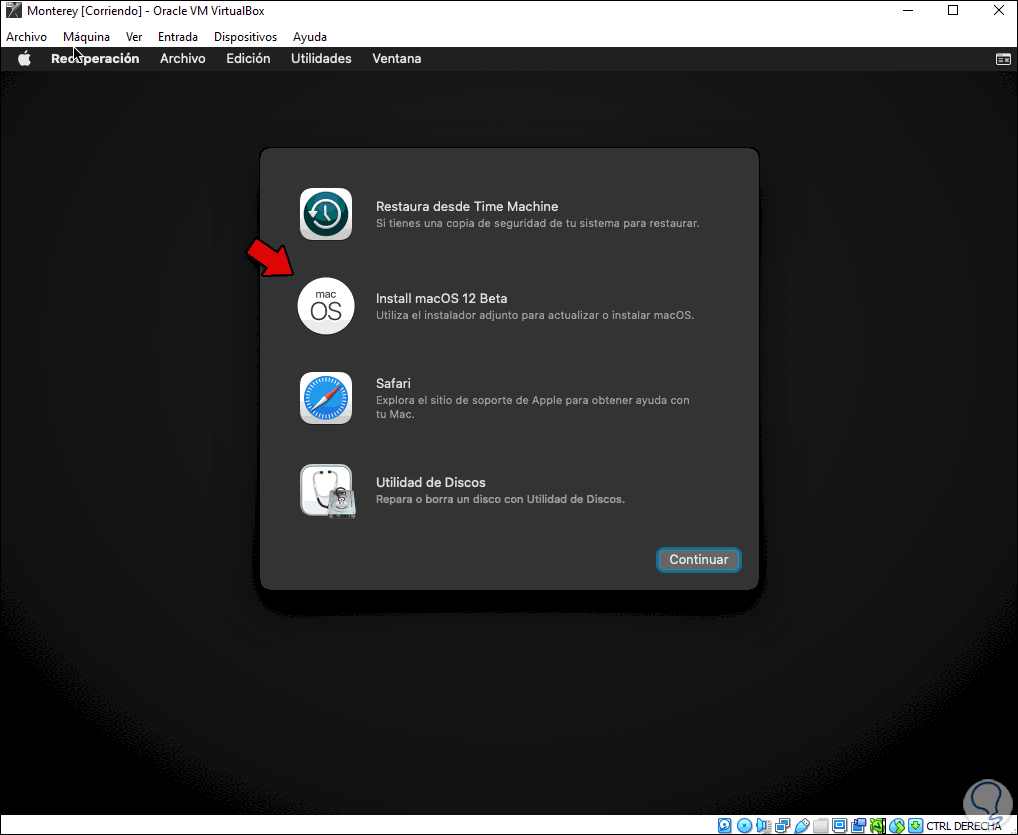This screenshot has height=835, width=1018.
Task: Click the CTRL DERECHA host key label
Action: [x=963, y=826]
